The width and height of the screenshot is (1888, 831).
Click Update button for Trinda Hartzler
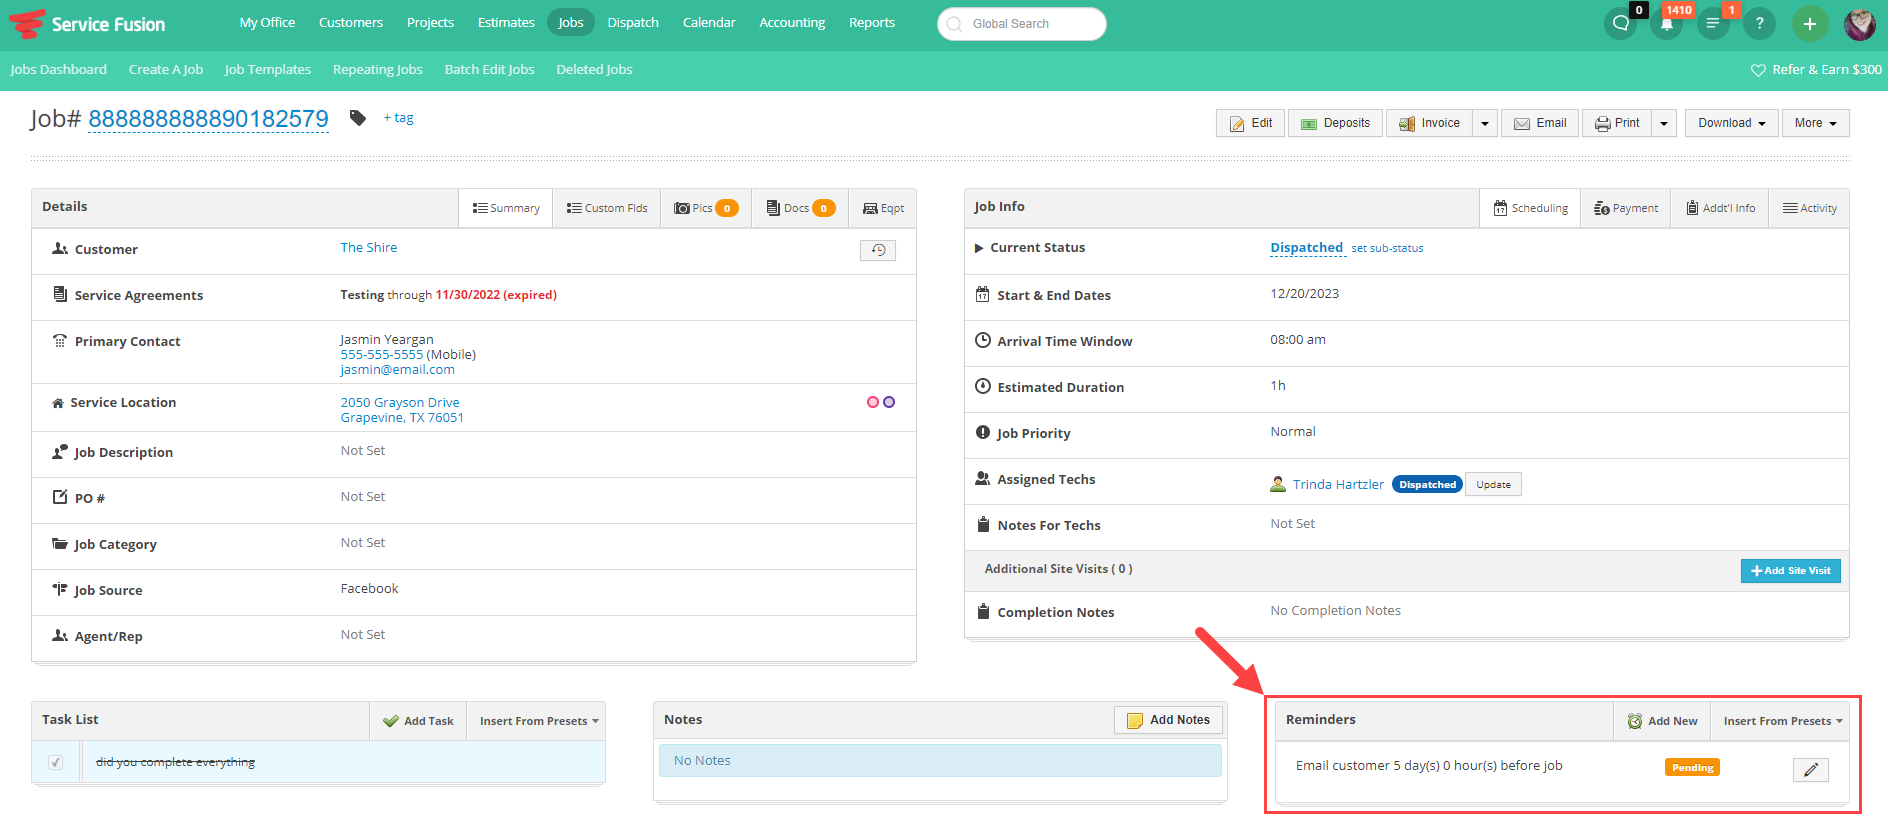click(x=1494, y=485)
